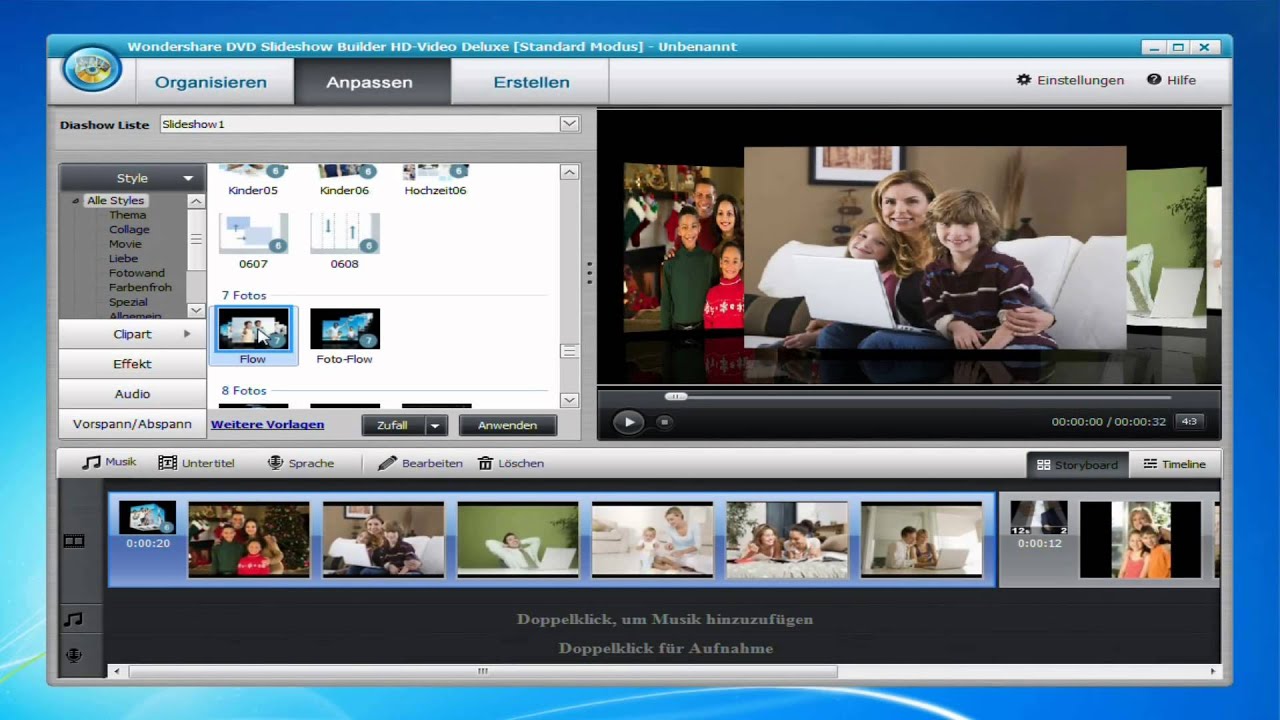
Task: Select the Kinder06 style template
Action: coord(344,181)
